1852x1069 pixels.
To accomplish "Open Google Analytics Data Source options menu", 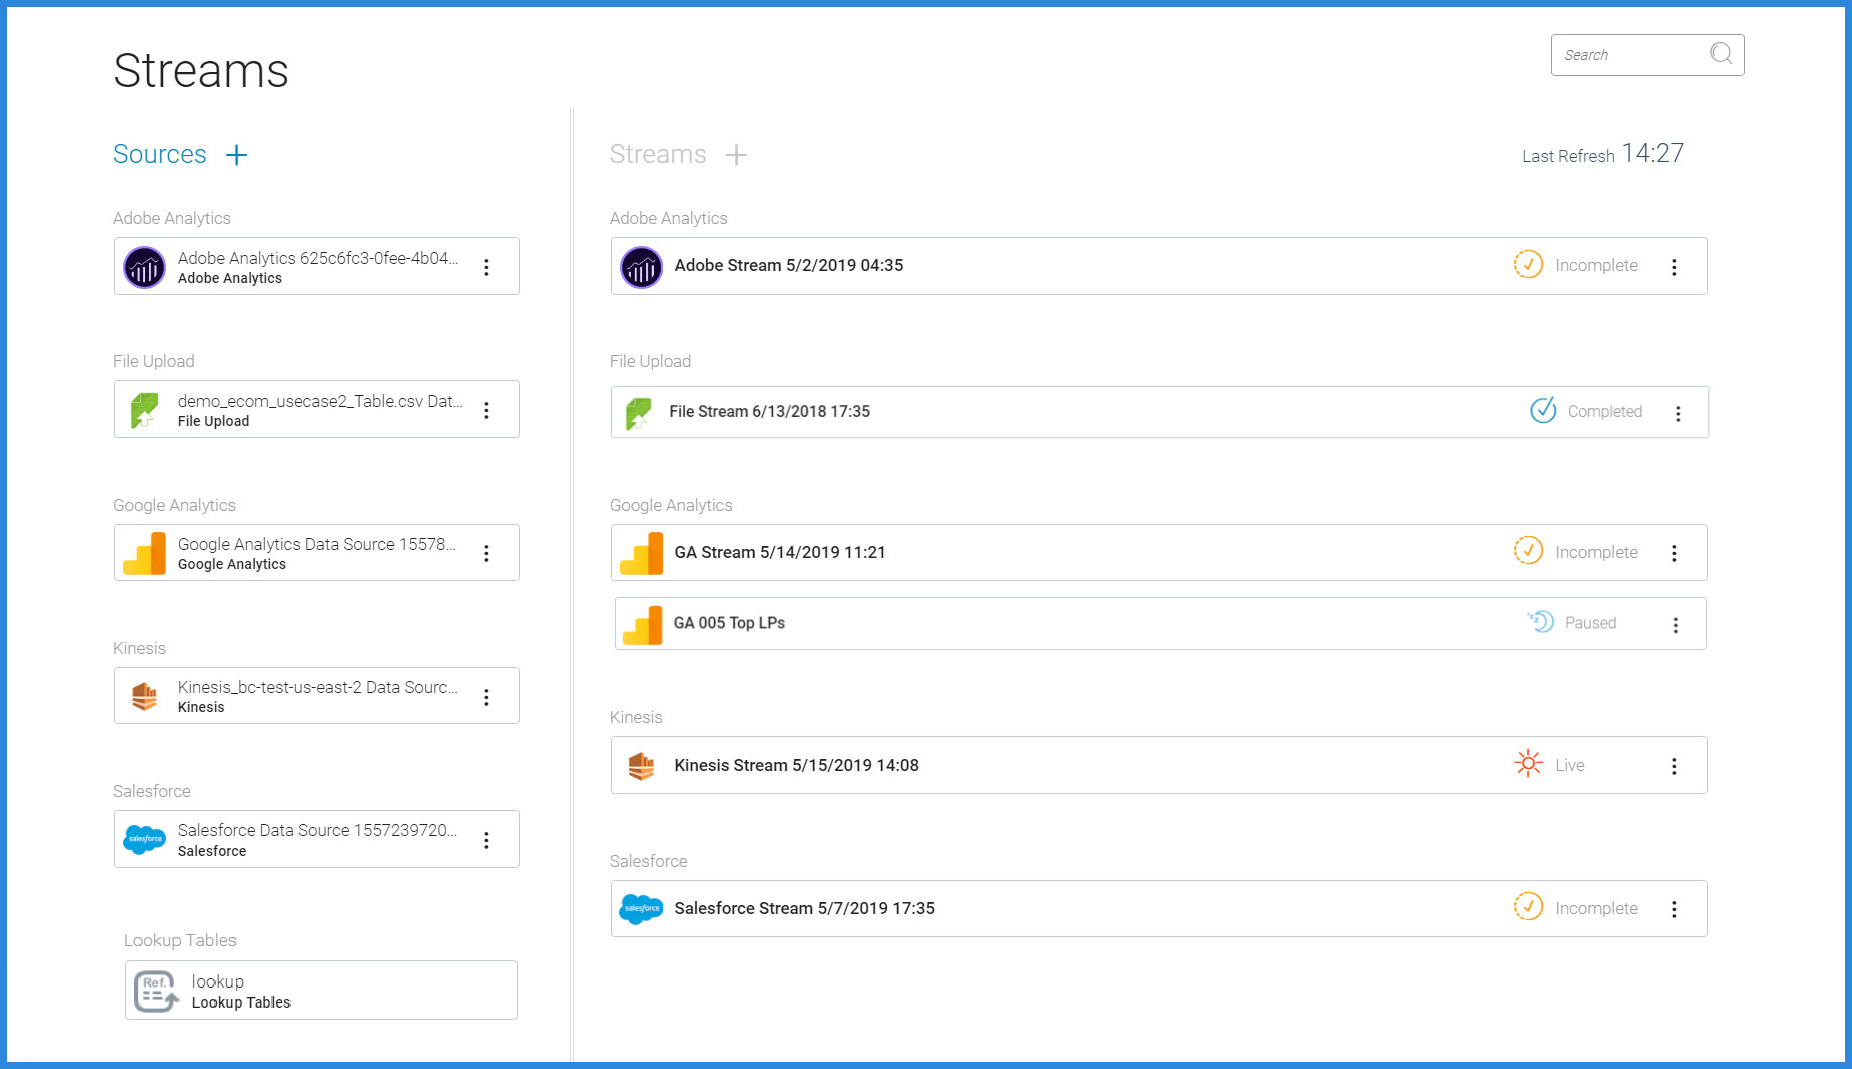I will 486,553.
